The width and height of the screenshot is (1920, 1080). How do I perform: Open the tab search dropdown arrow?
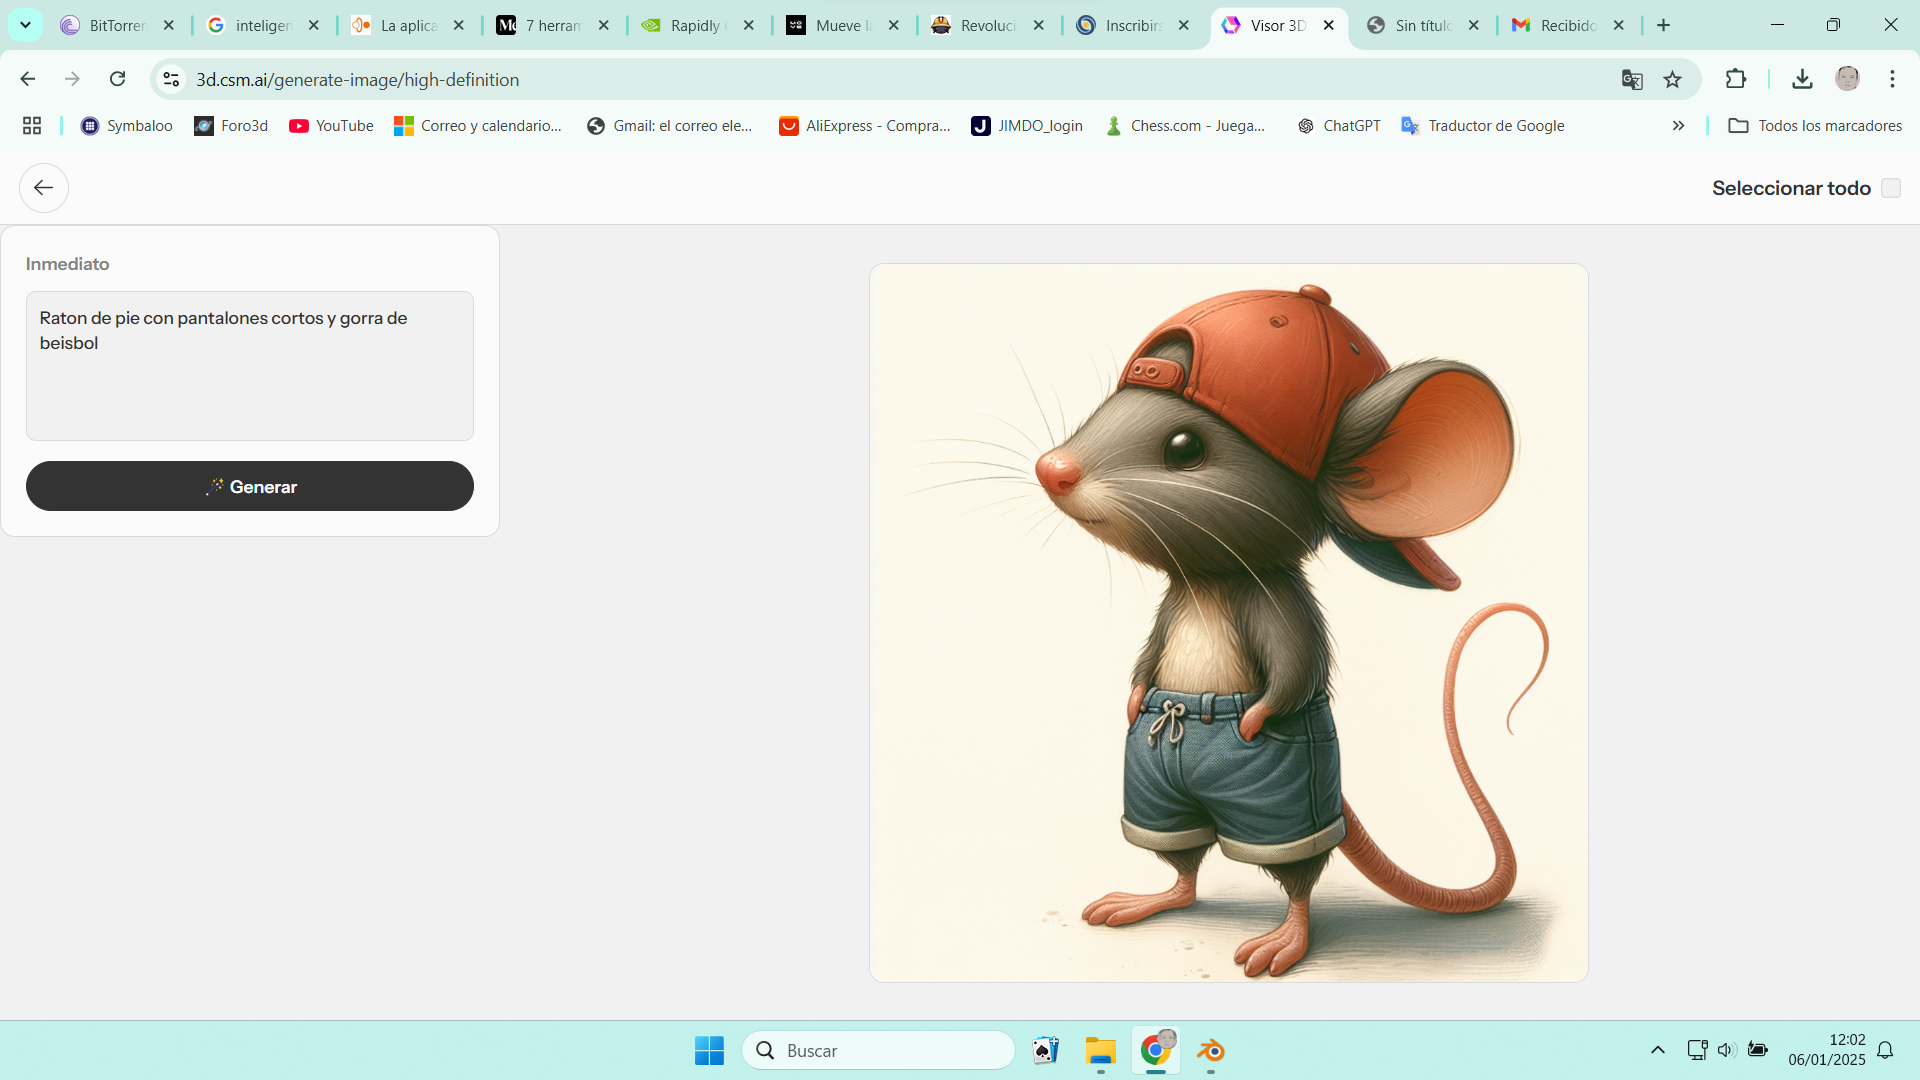point(25,25)
